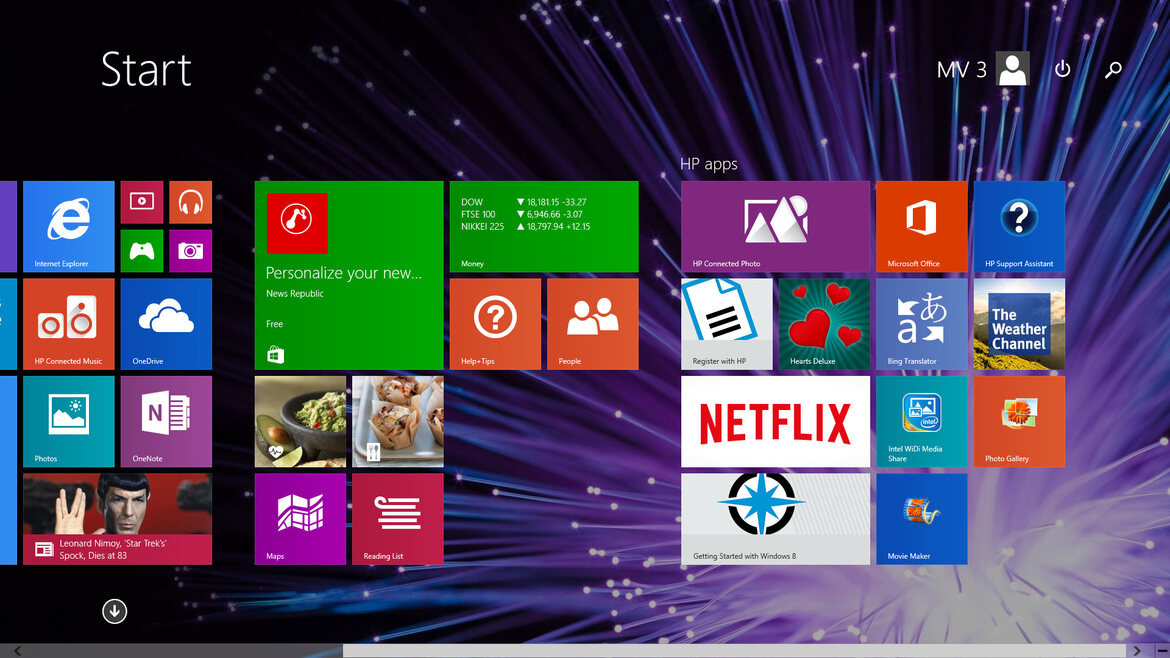Viewport: 1170px width, 658px height.
Task: Open Getting Started with Windows 8 tile
Action: tap(775, 519)
